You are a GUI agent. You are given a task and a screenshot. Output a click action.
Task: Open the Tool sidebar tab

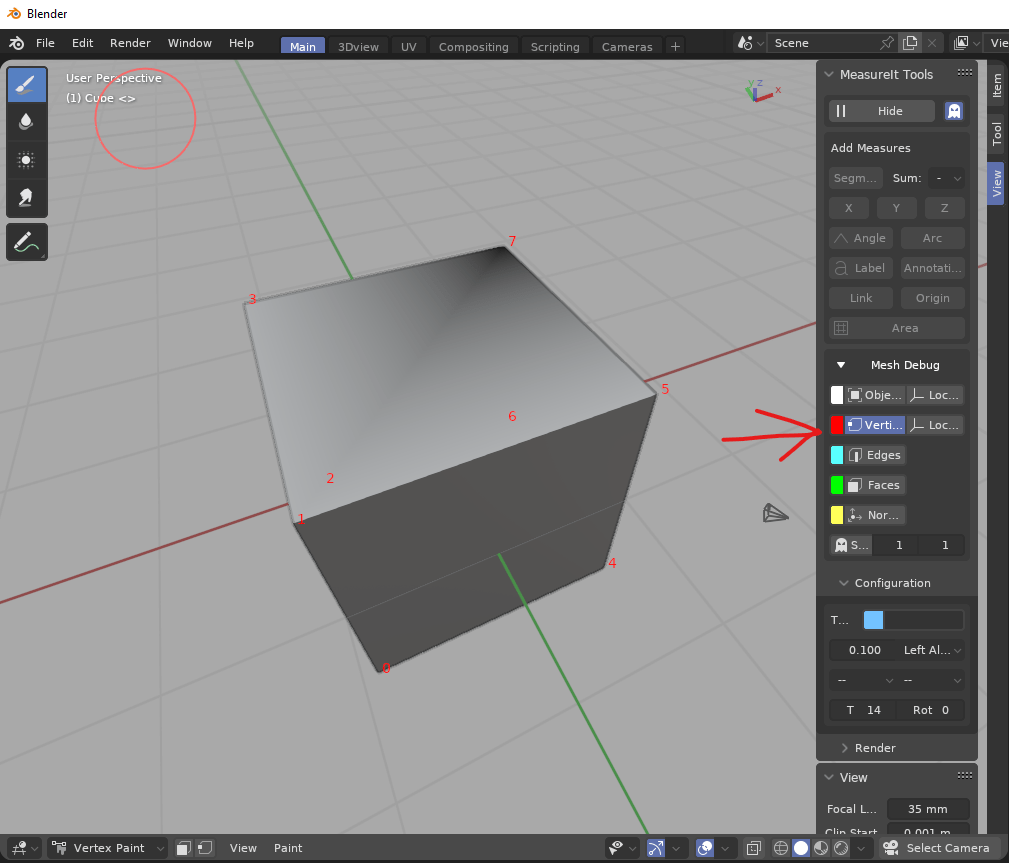click(997, 134)
